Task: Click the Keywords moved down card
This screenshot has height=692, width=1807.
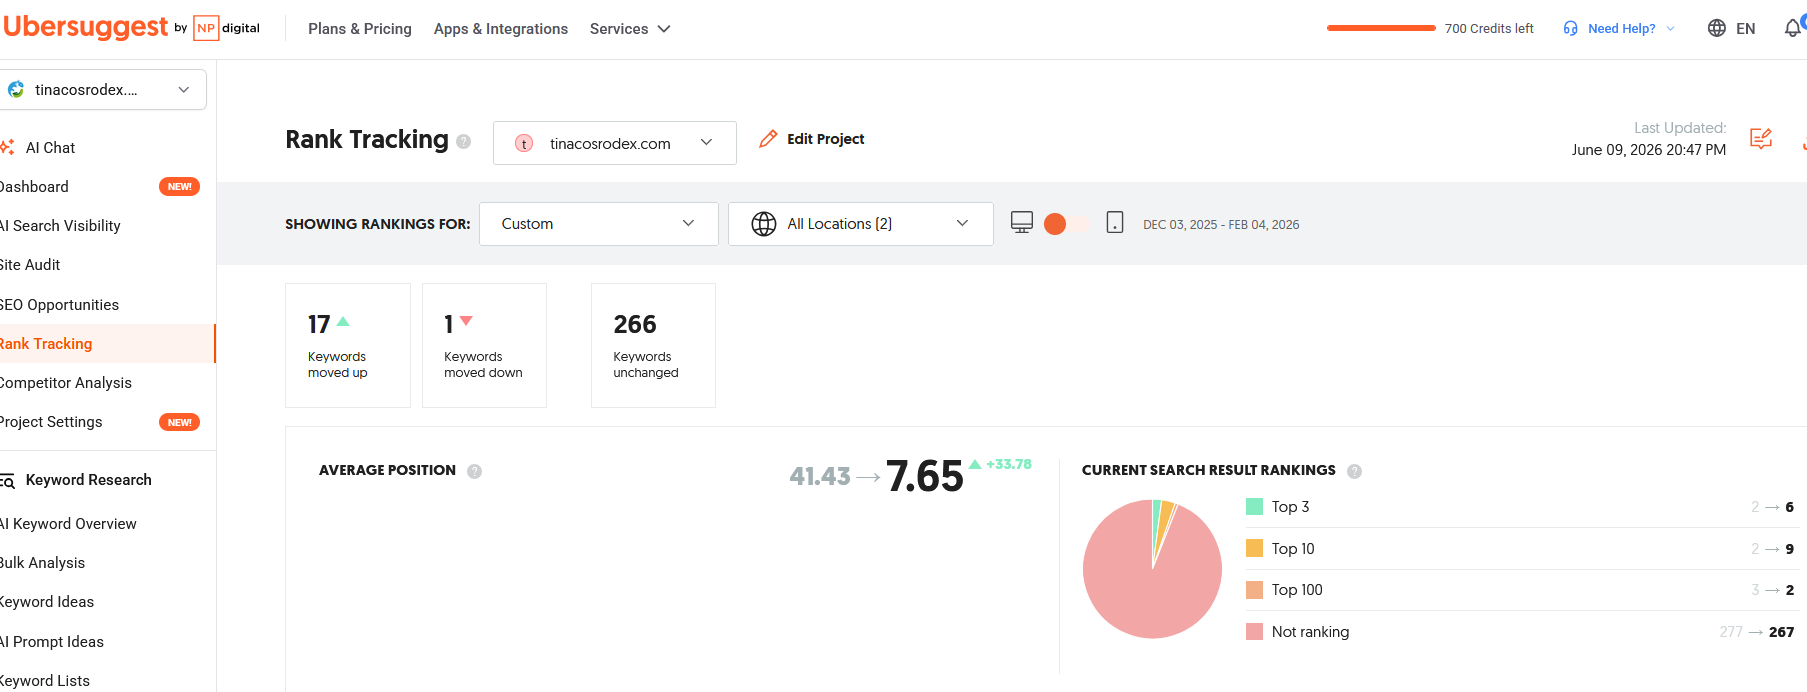Action: pyautogui.click(x=484, y=345)
